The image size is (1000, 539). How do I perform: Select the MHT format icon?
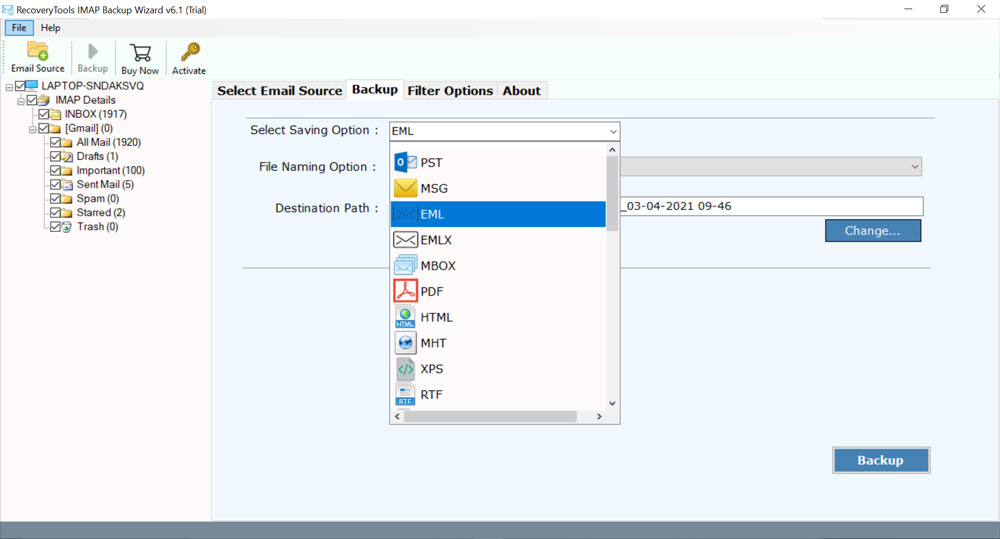(405, 343)
